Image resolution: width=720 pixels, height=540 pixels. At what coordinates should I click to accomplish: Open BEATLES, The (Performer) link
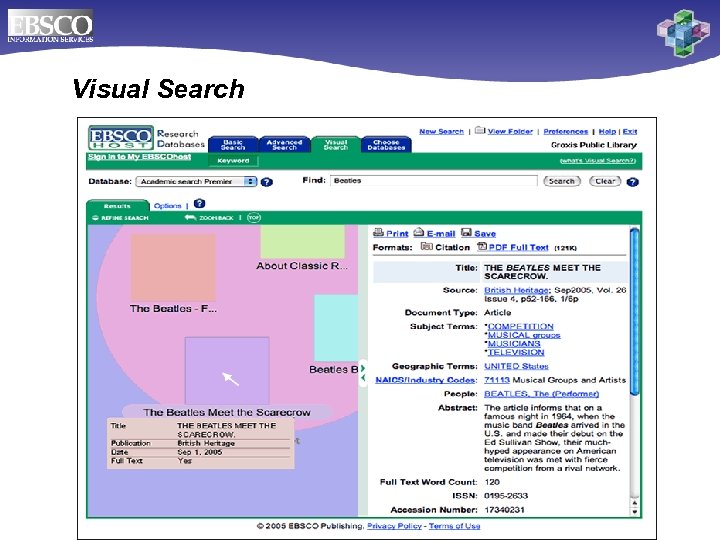[x=541, y=394]
